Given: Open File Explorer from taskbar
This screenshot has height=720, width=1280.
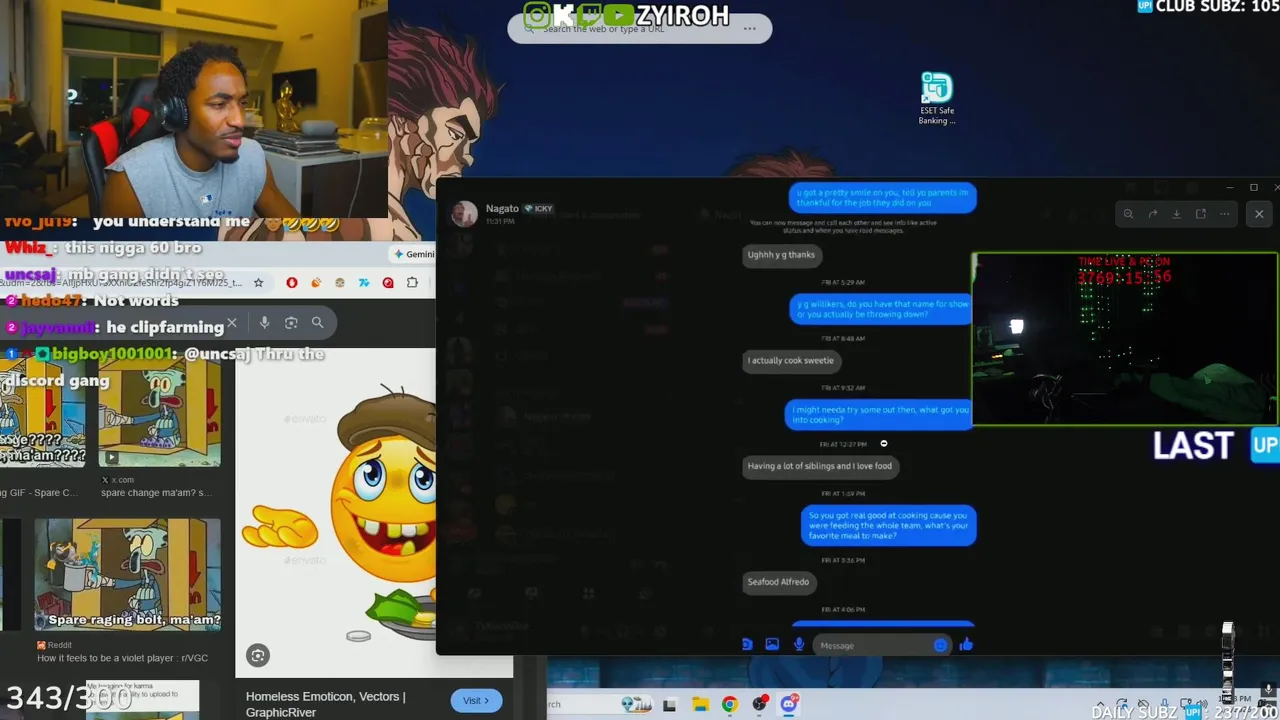Looking at the screenshot, I should 700,705.
